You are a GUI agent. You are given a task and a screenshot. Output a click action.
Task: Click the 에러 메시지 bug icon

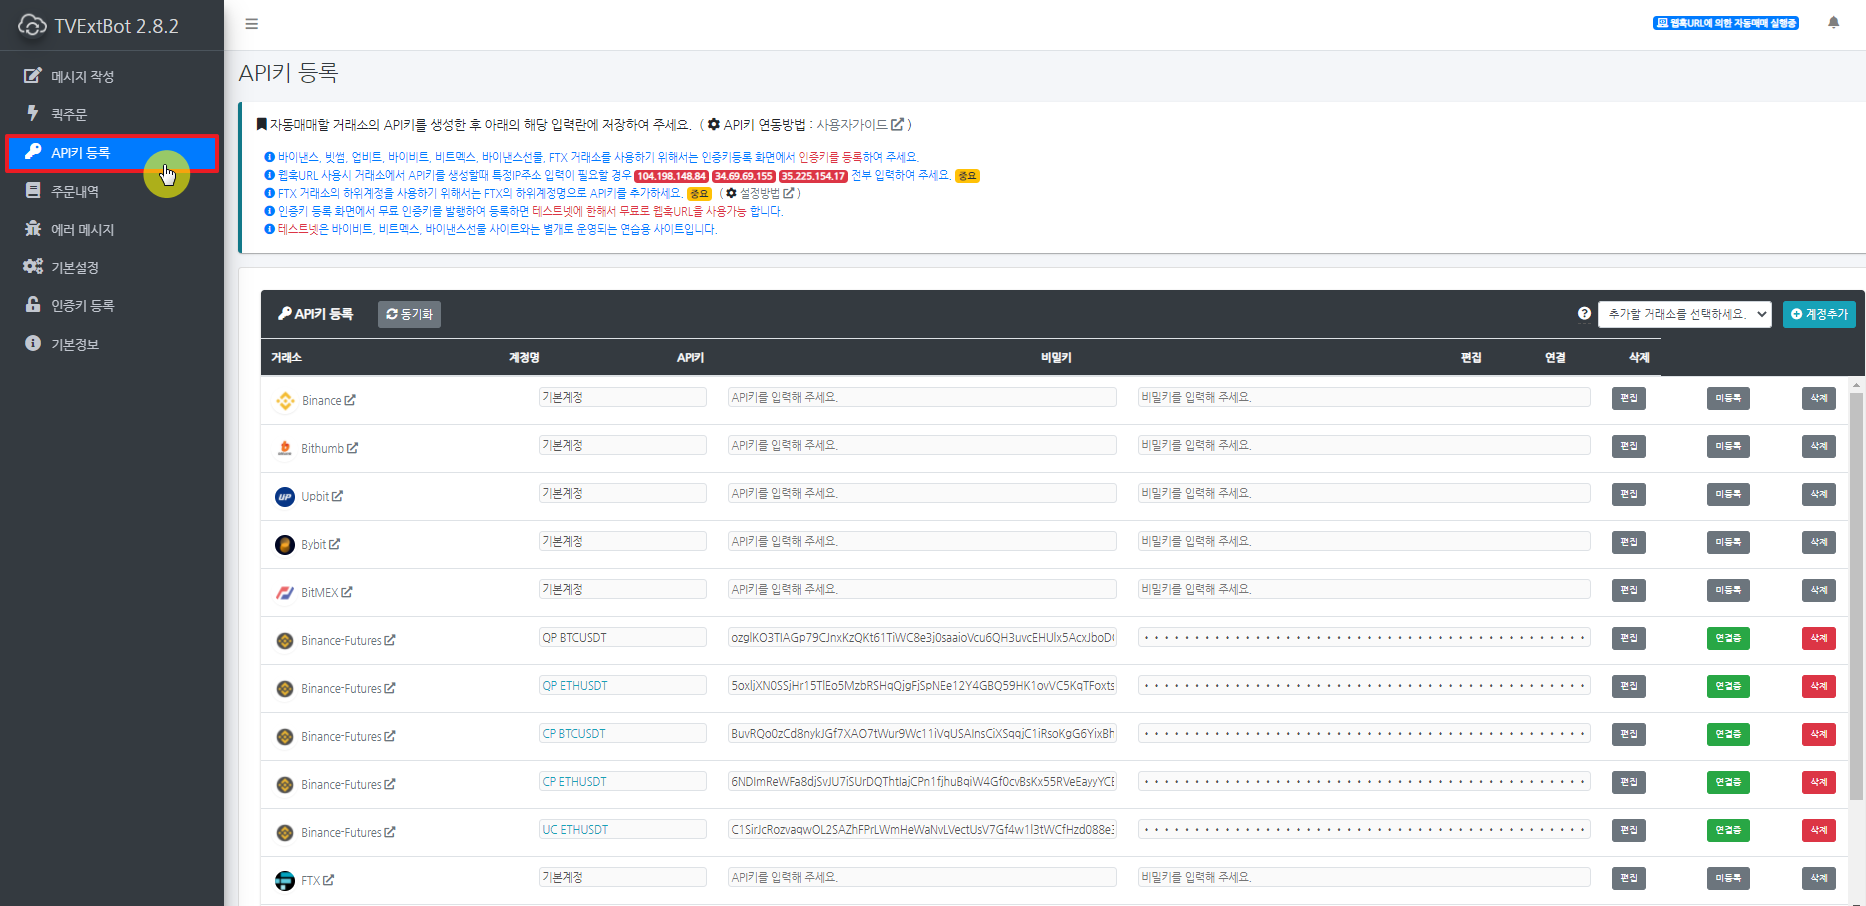click(x=31, y=228)
